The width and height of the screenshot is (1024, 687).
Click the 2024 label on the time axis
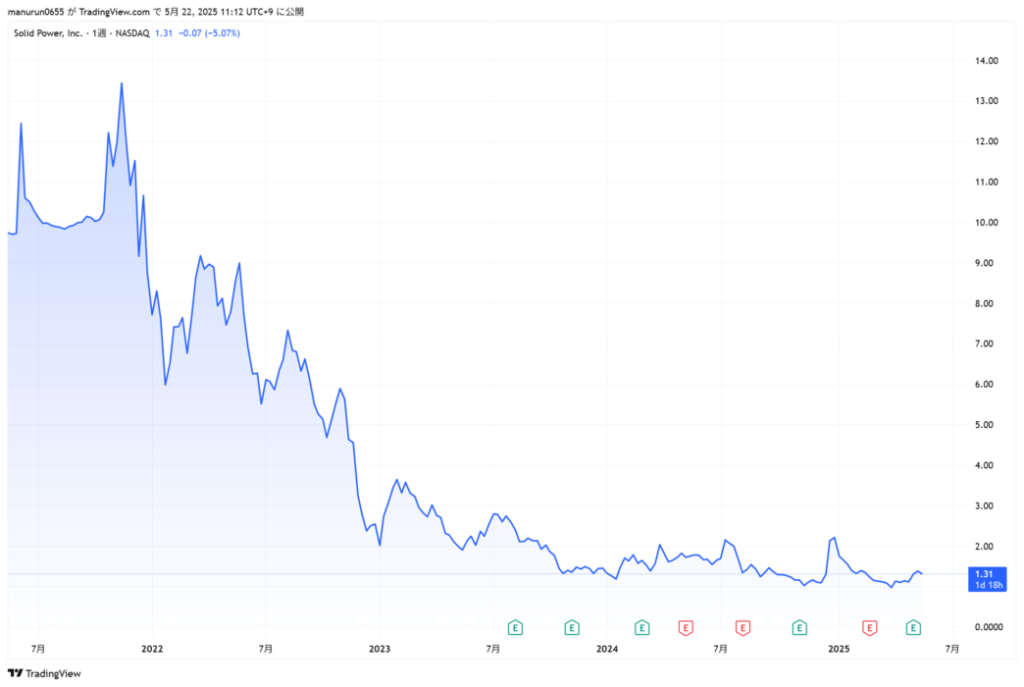tap(607, 648)
